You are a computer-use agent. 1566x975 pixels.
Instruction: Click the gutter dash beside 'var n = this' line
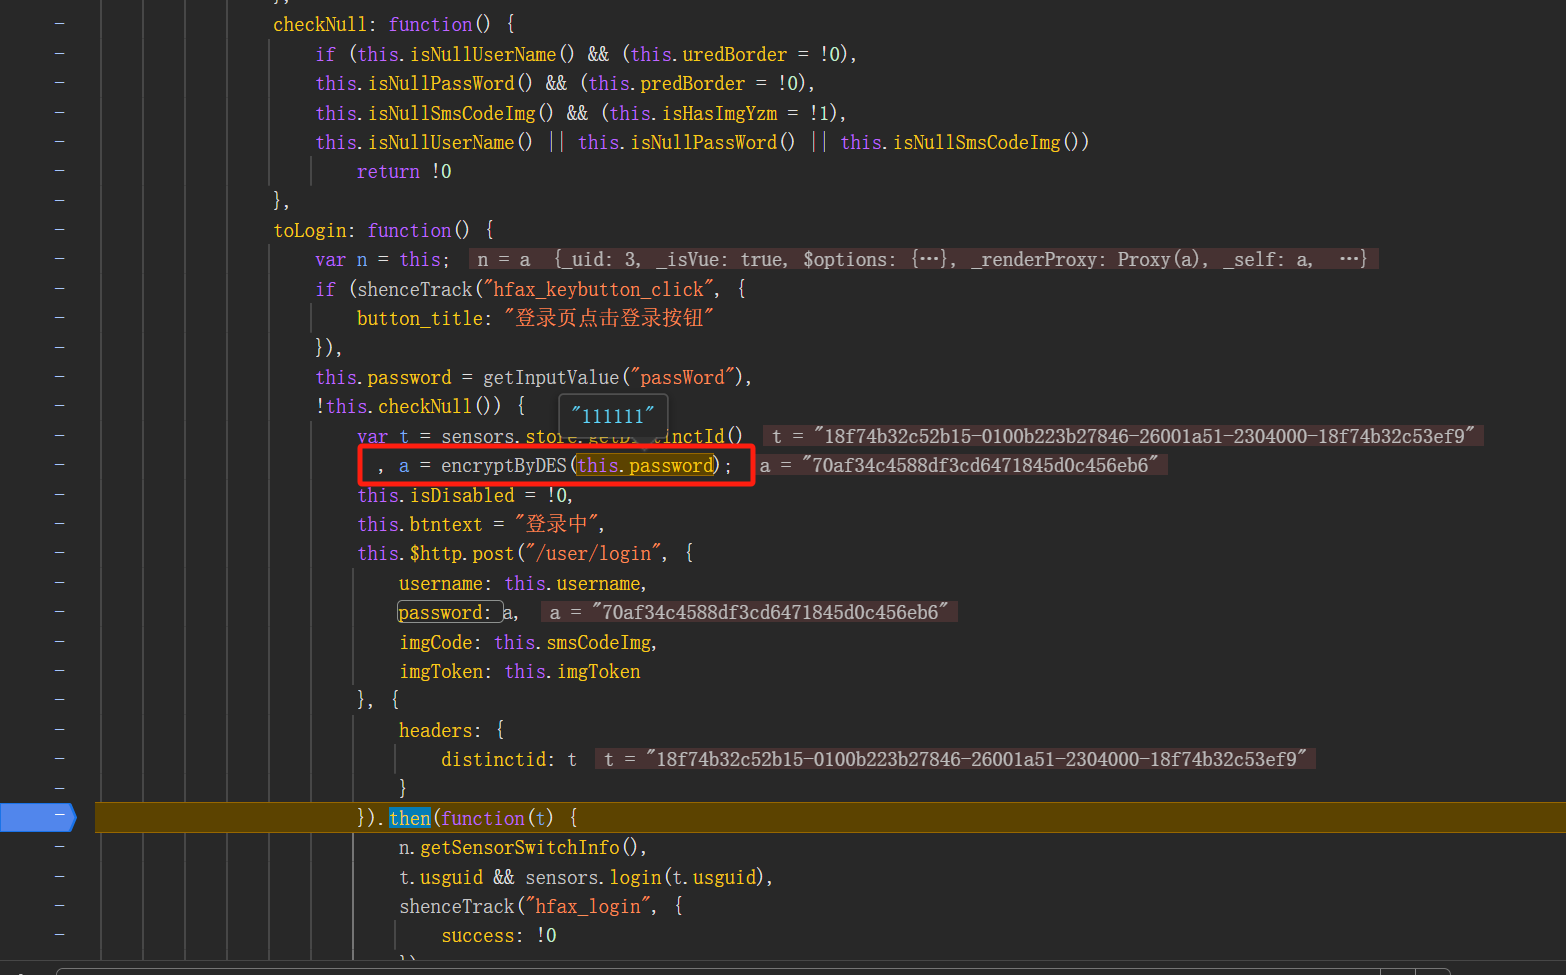tap(60, 258)
